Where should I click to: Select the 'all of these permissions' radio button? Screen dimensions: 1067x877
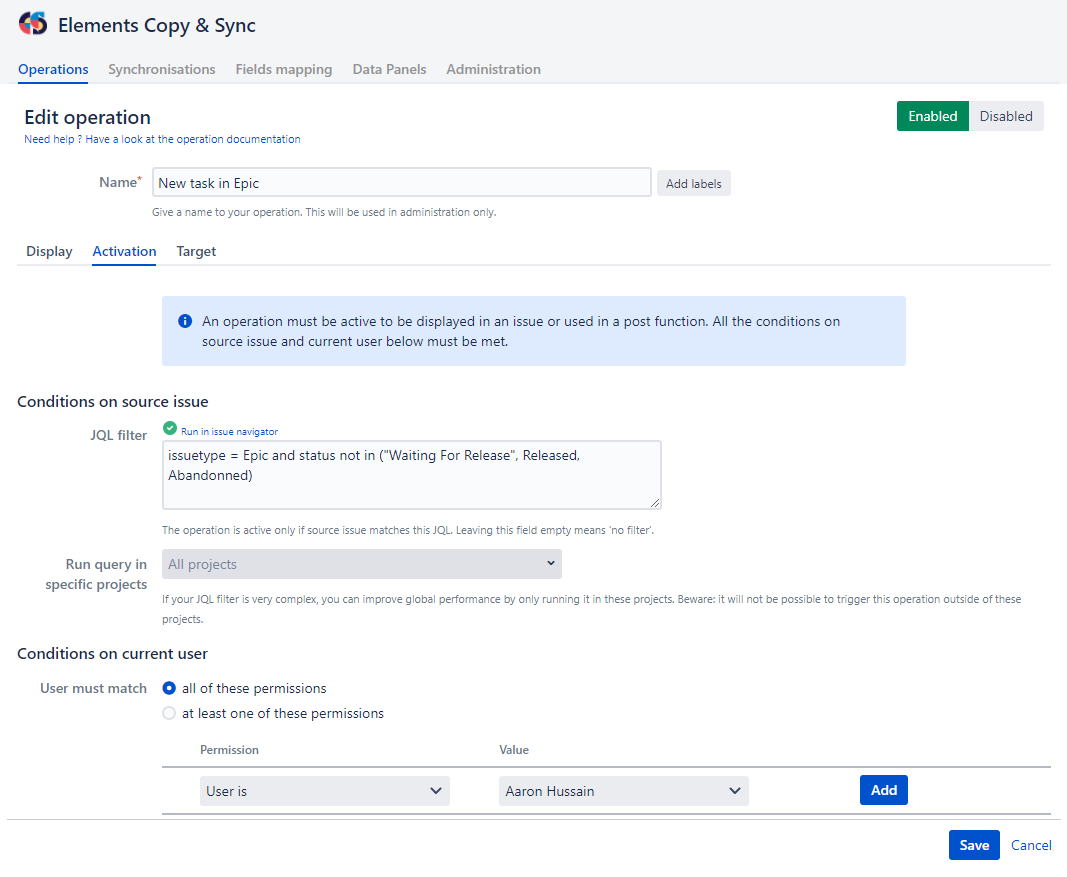169,688
